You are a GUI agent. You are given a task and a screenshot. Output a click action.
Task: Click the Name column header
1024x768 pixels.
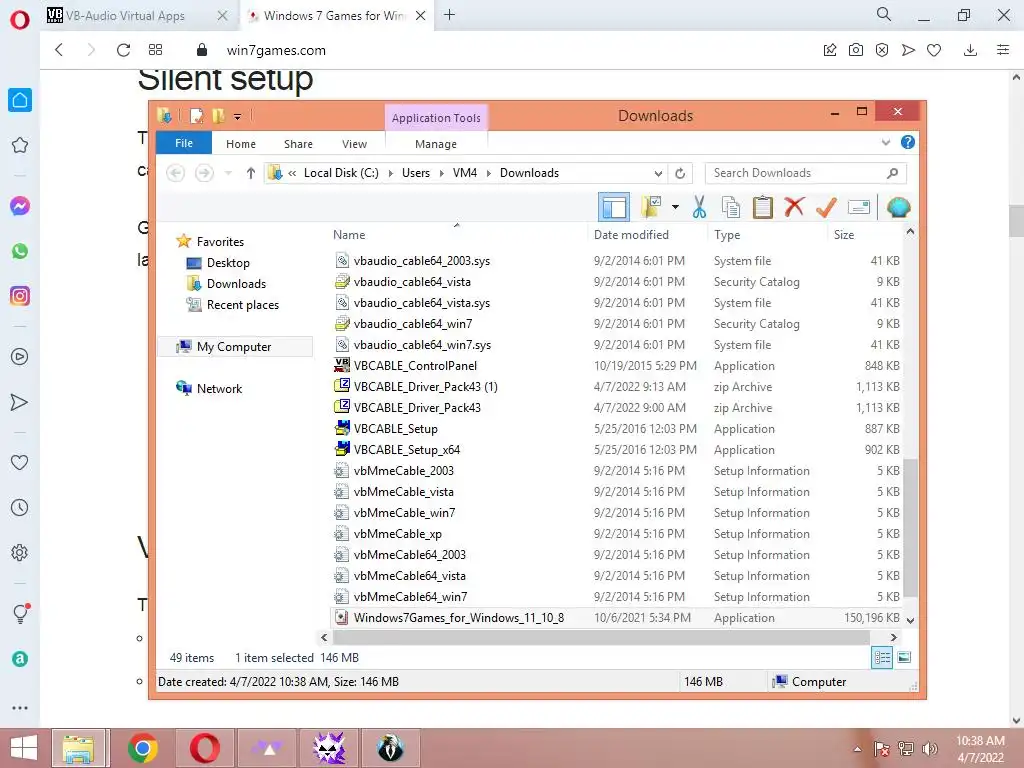click(349, 234)
